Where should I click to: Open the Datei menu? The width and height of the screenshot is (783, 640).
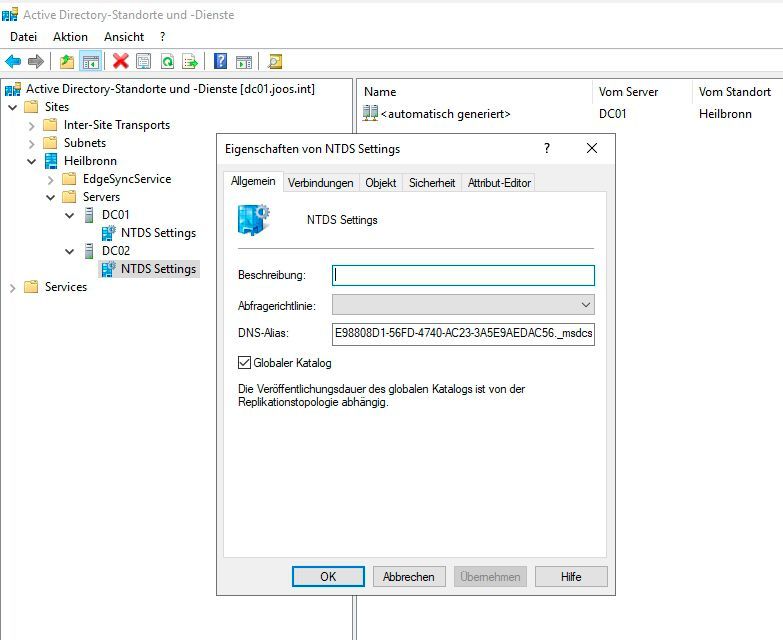click(x=23, y=36)
